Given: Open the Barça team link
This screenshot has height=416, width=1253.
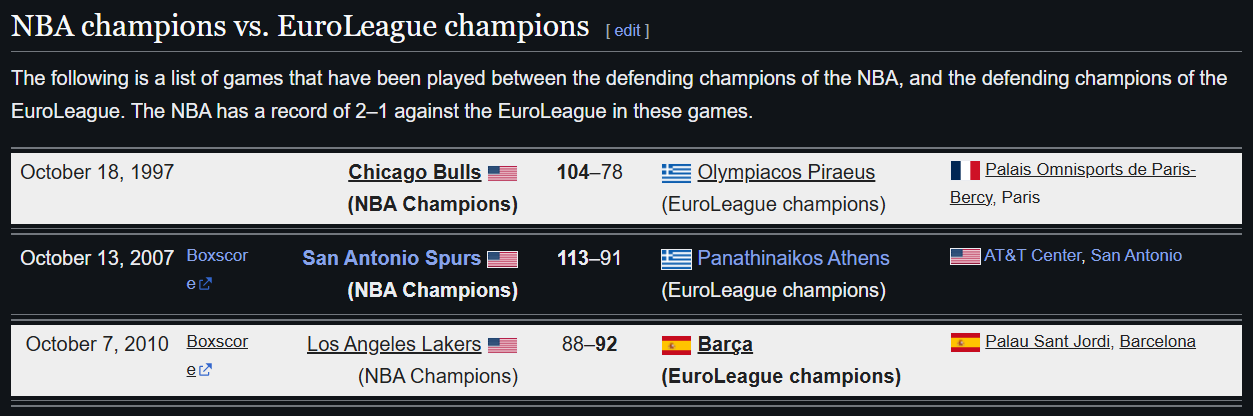Looking at the screenshot, I should (x=725, y=344).
